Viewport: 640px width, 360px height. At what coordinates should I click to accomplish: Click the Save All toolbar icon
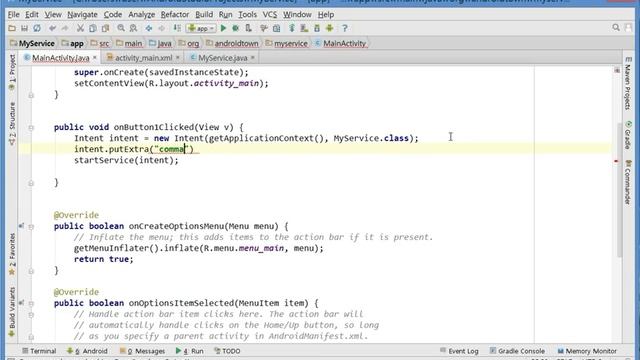click(24, 28)
